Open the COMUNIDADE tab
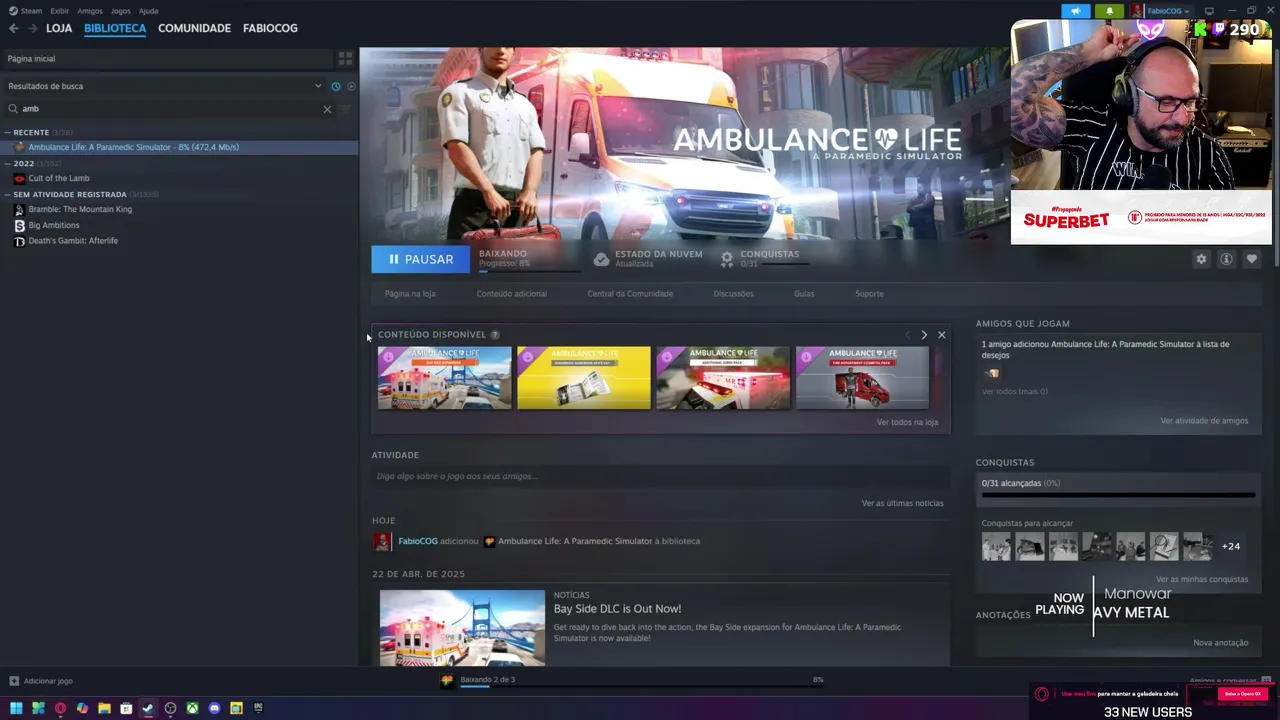 (x=194, y=28)
